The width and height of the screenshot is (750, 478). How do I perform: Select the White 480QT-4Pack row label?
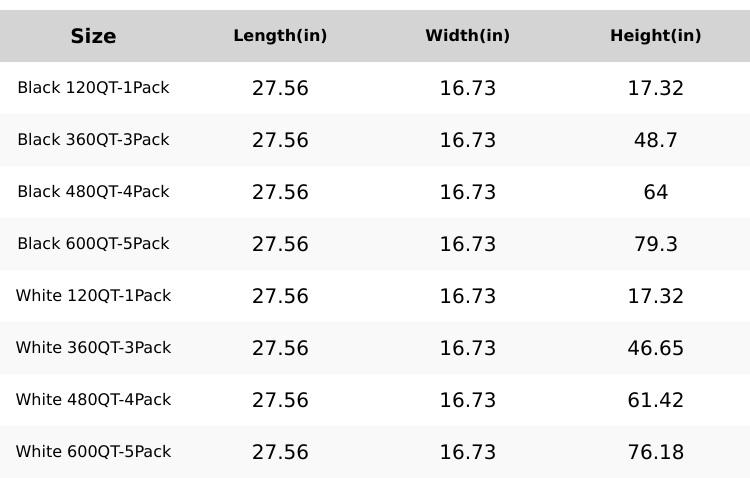(x=93, y=400)
